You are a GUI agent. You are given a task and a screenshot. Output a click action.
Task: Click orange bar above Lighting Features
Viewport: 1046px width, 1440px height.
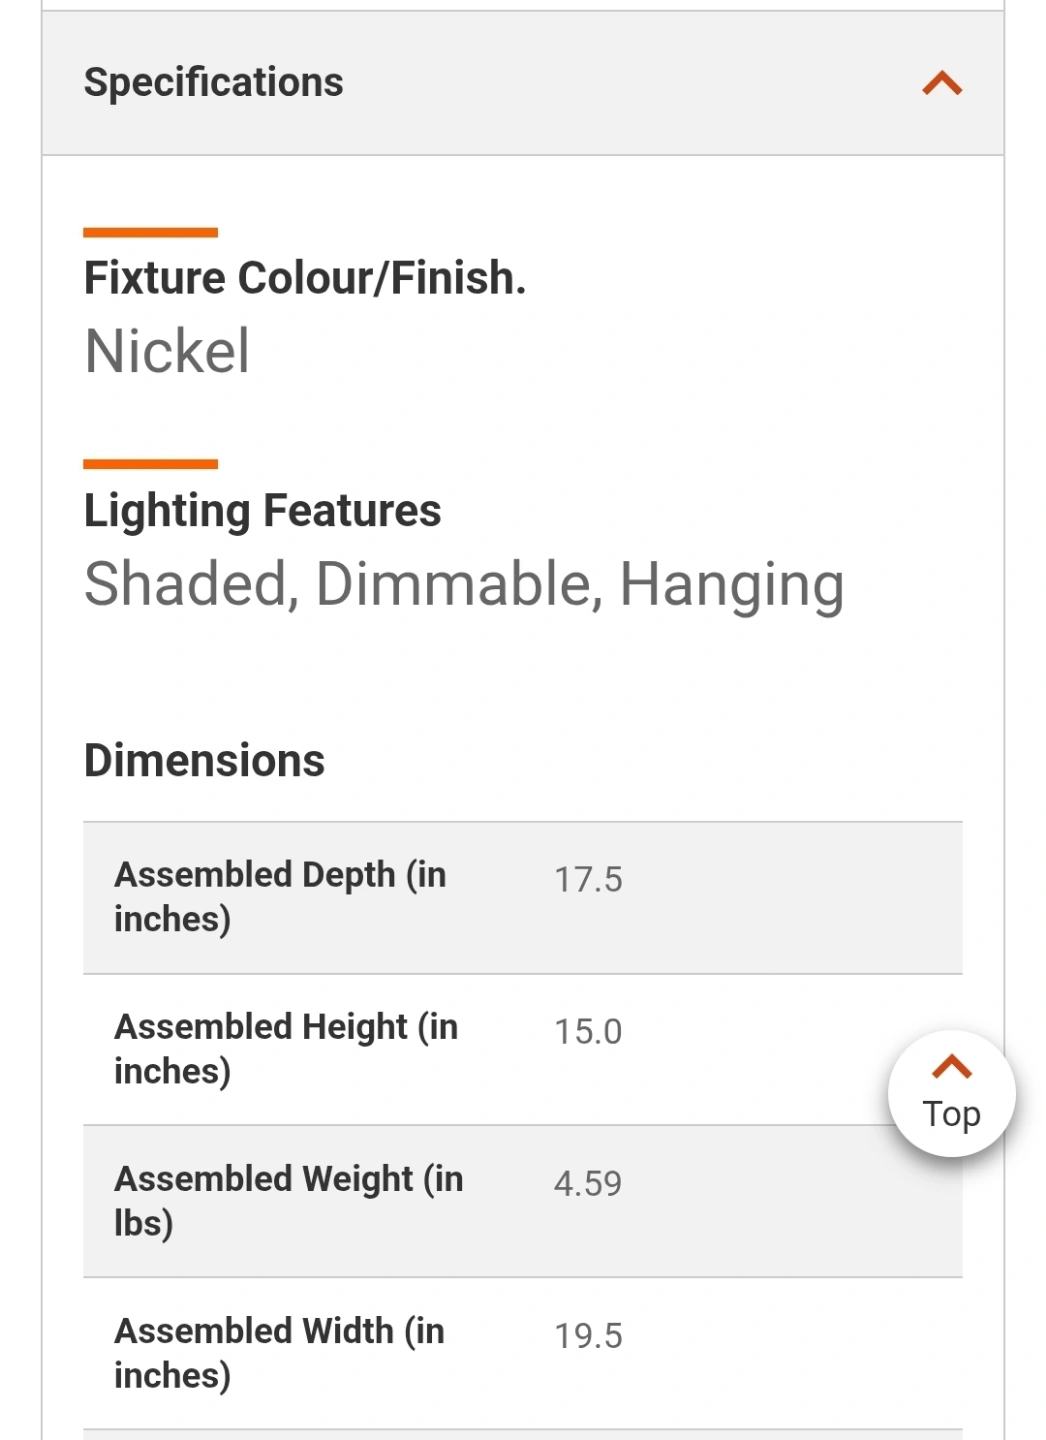pyautogui.click(x=150, y=464)
